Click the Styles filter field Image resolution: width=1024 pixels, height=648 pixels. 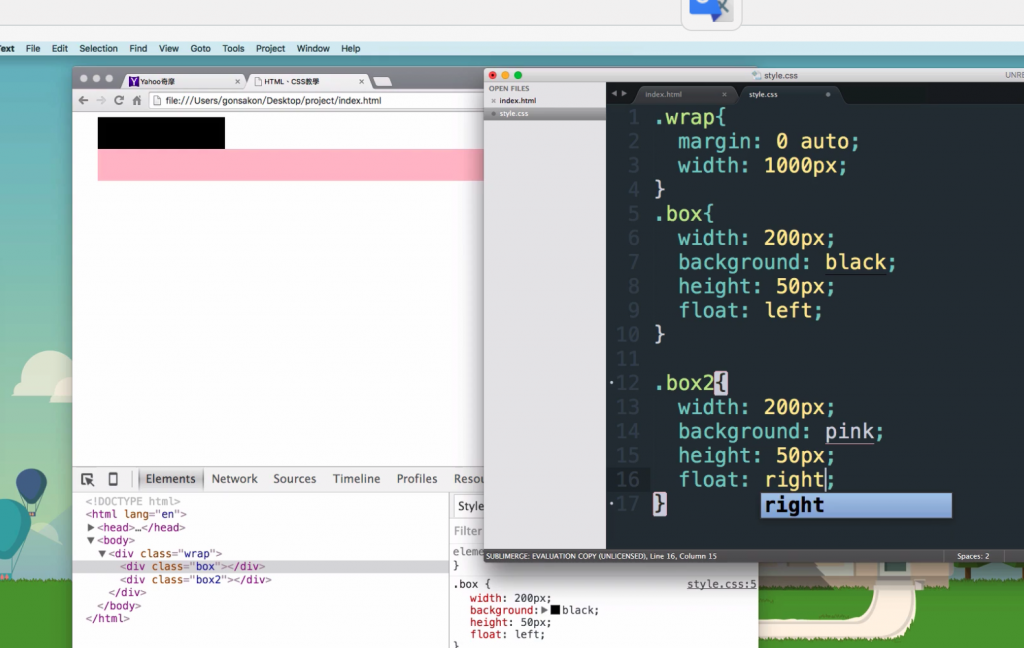468,531
